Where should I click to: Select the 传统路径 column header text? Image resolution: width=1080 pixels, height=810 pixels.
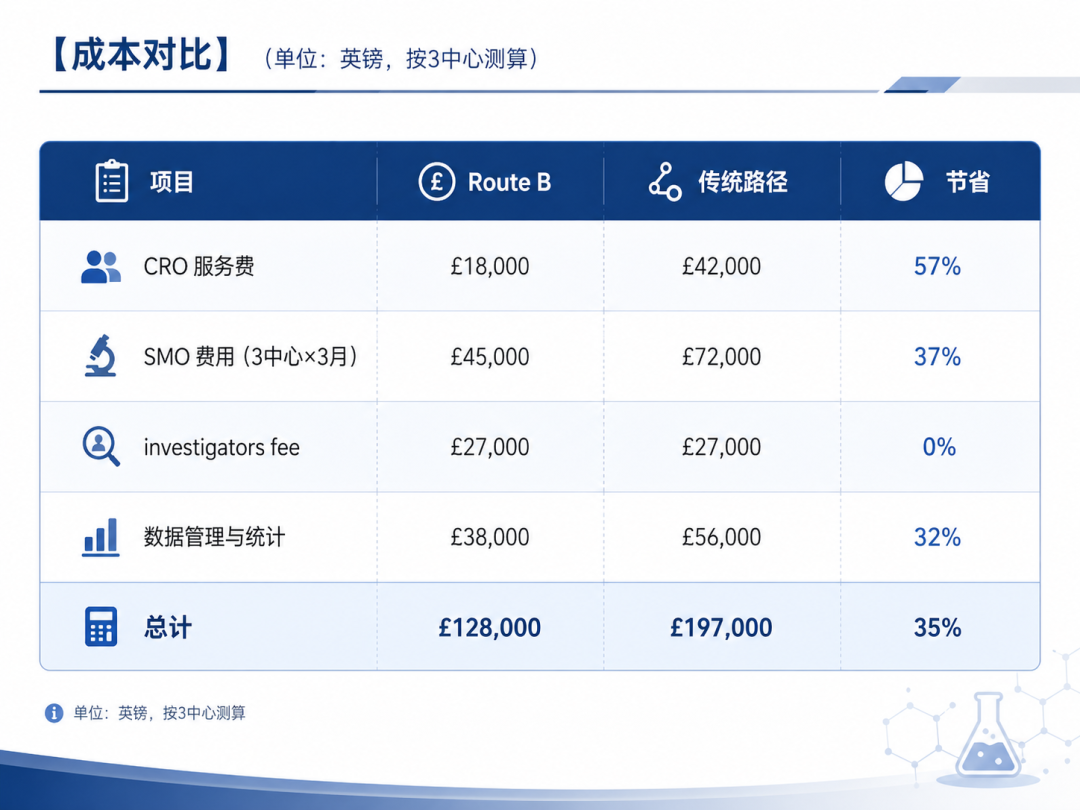click(742, 182)
